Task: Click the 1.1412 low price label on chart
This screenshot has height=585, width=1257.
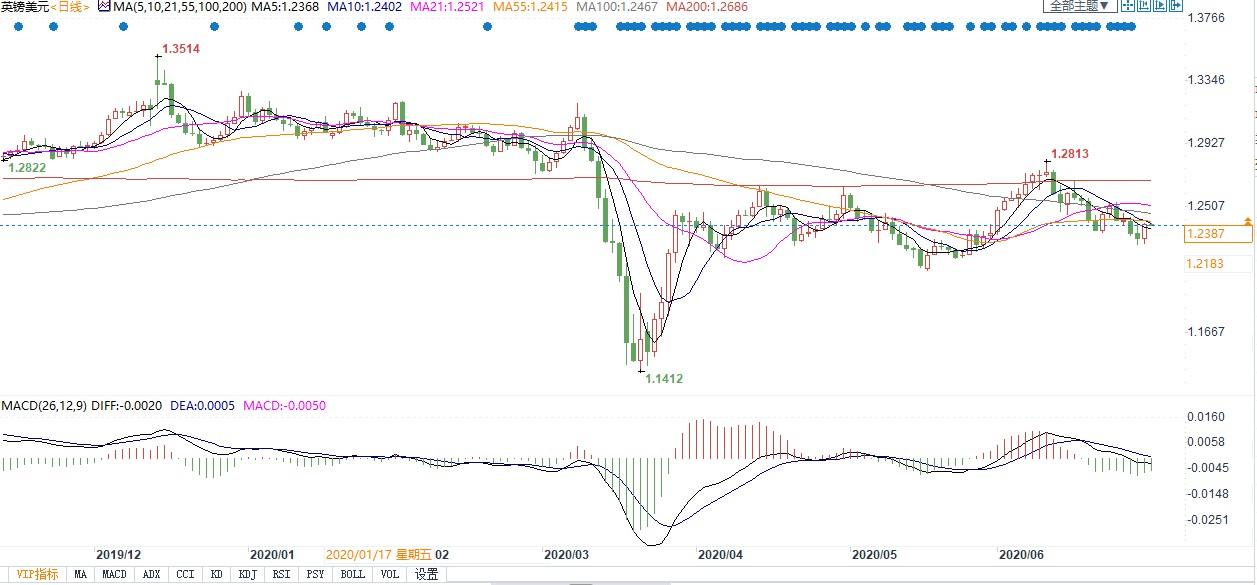Action: pyautogui.click(x=664, y=379)
